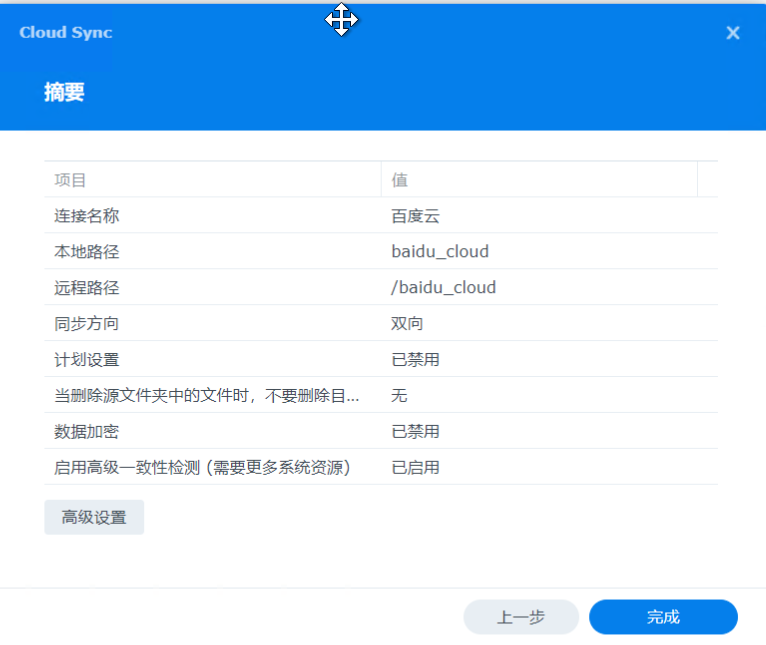The height and width of the screenshot is (645, 766).
Task: Select the 无 value in the table
Action: pos(399,395)
